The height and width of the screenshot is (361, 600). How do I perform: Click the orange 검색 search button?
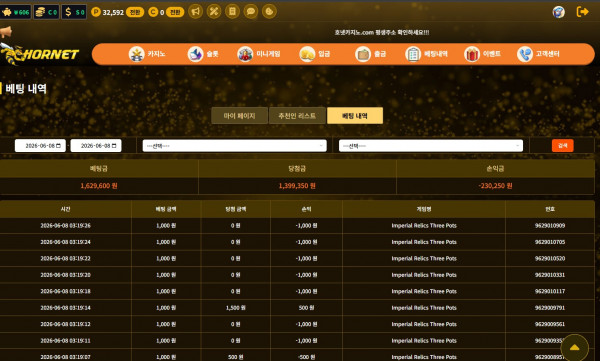point(562,145)
